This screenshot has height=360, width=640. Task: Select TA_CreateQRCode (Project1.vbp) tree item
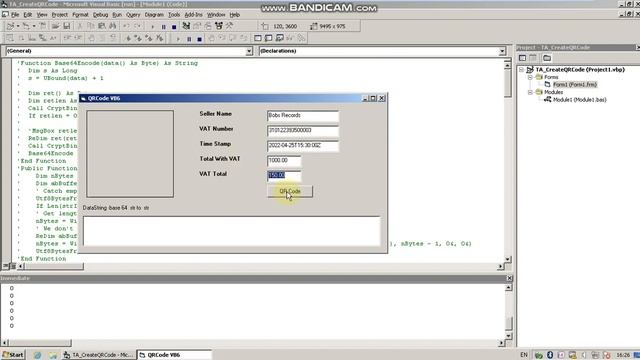click(x=580, y=70)
